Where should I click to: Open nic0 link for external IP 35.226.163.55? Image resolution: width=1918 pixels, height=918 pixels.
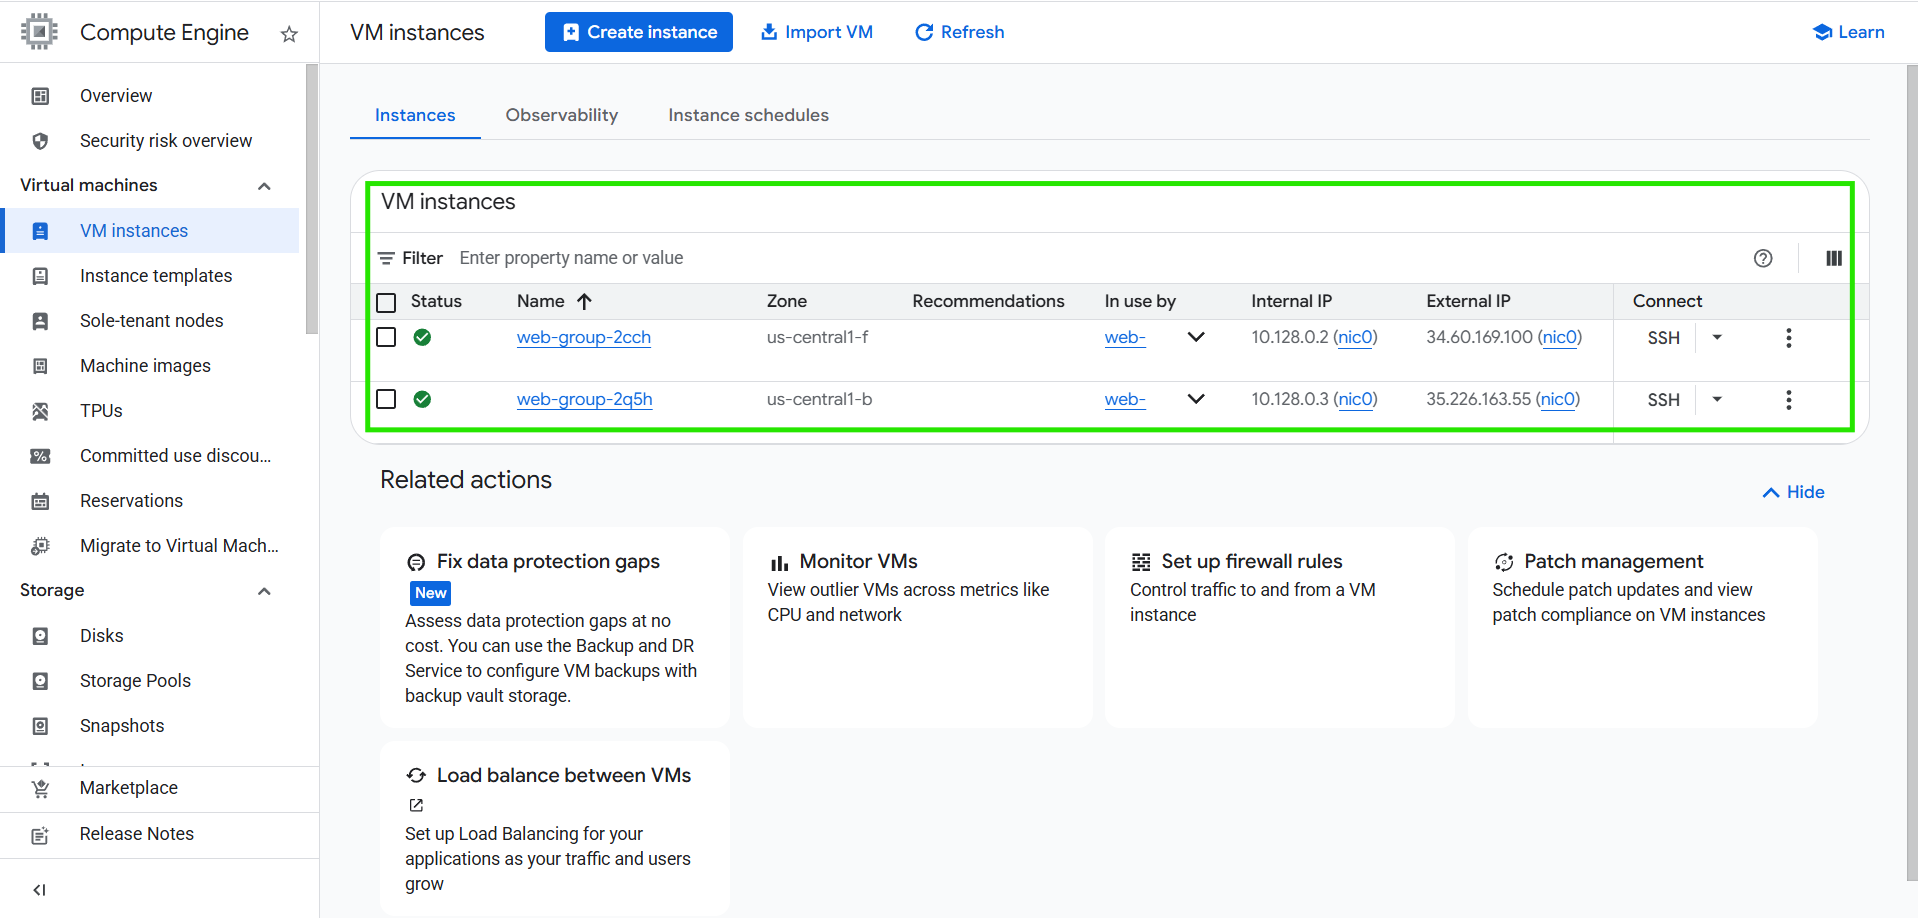pos(1558,399)
